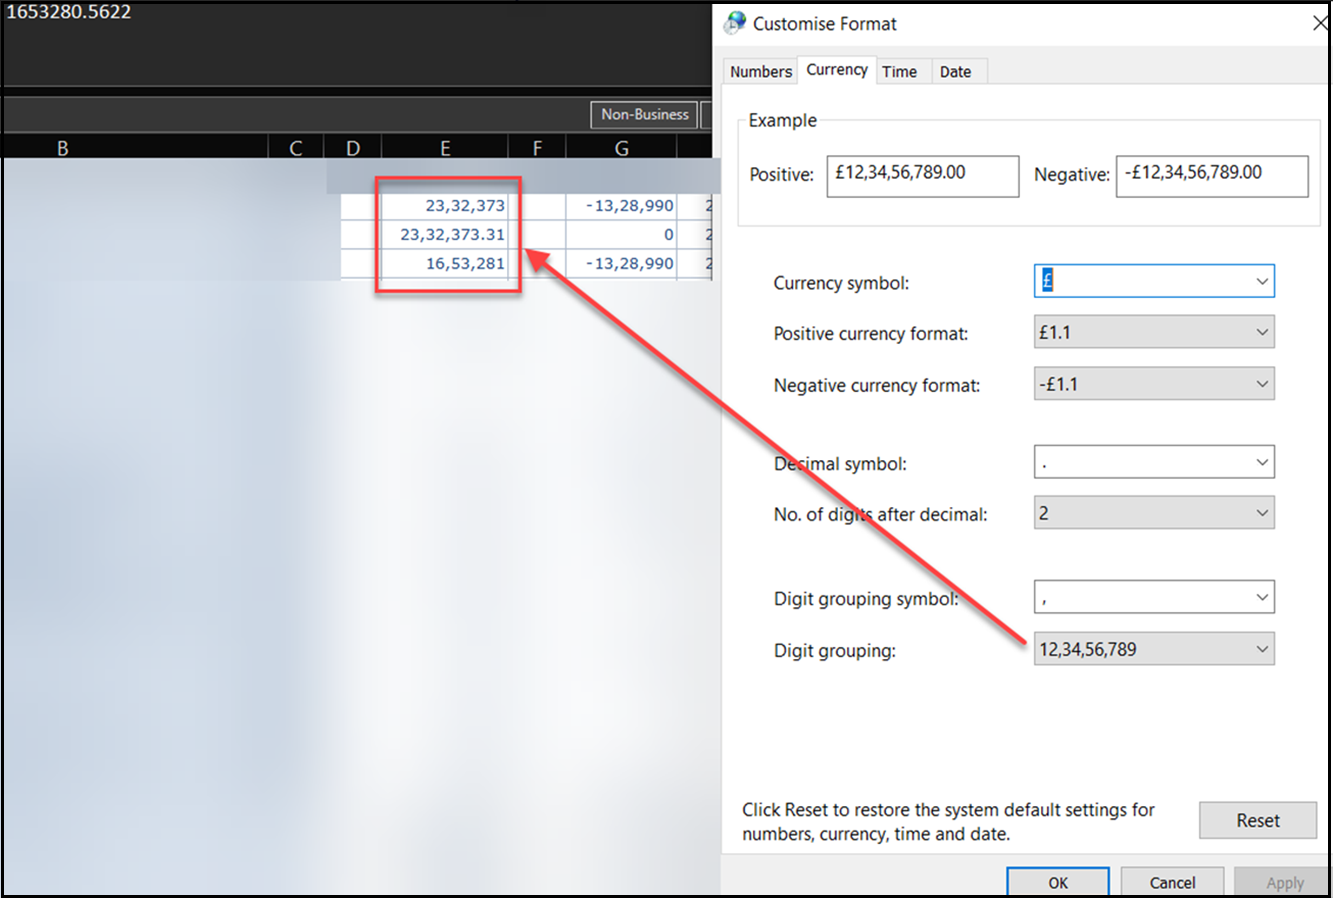Select column D header
This screenshot has height=898, width=1333.
(353, 148)
